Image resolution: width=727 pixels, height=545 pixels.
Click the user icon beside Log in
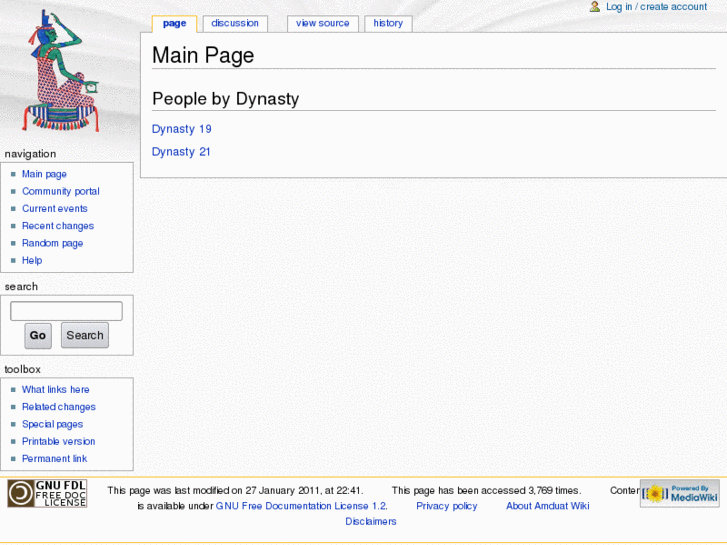tap(595, 6)
